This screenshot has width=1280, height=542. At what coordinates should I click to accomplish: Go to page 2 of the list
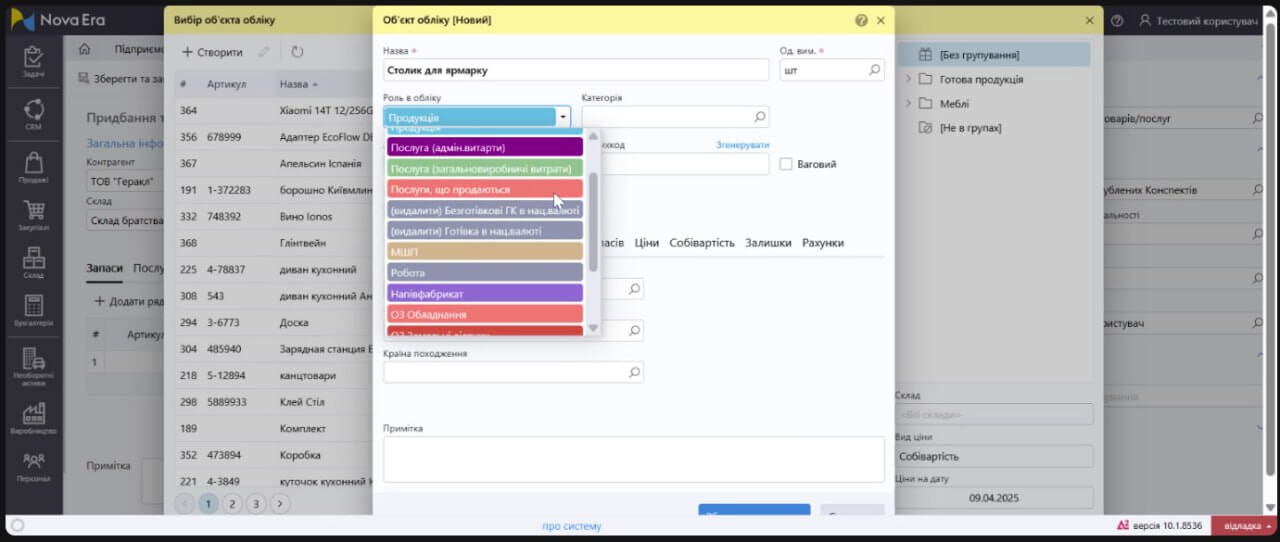[232, 503]
